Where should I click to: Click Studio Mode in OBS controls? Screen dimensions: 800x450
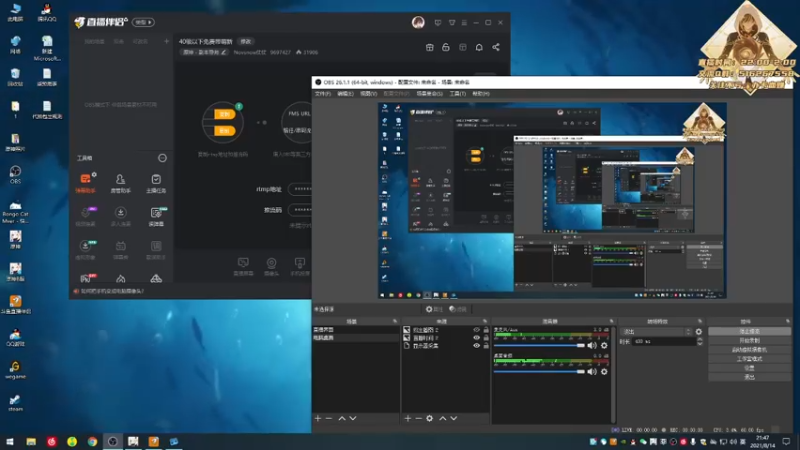(x=749, y=359)
